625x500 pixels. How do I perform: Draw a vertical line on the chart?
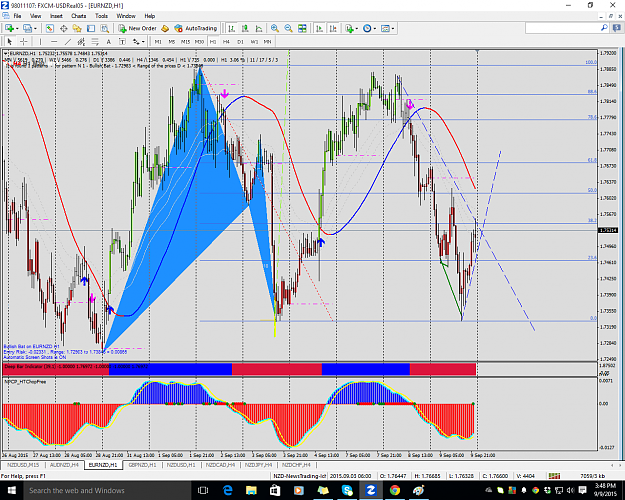40,41
